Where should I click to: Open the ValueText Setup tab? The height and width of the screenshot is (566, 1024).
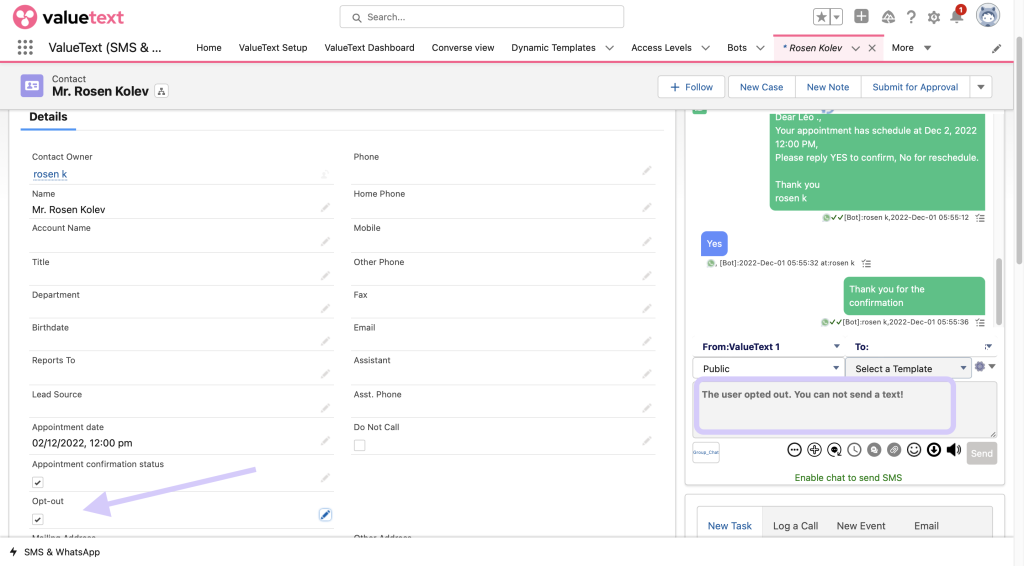[x=273, y=48]
